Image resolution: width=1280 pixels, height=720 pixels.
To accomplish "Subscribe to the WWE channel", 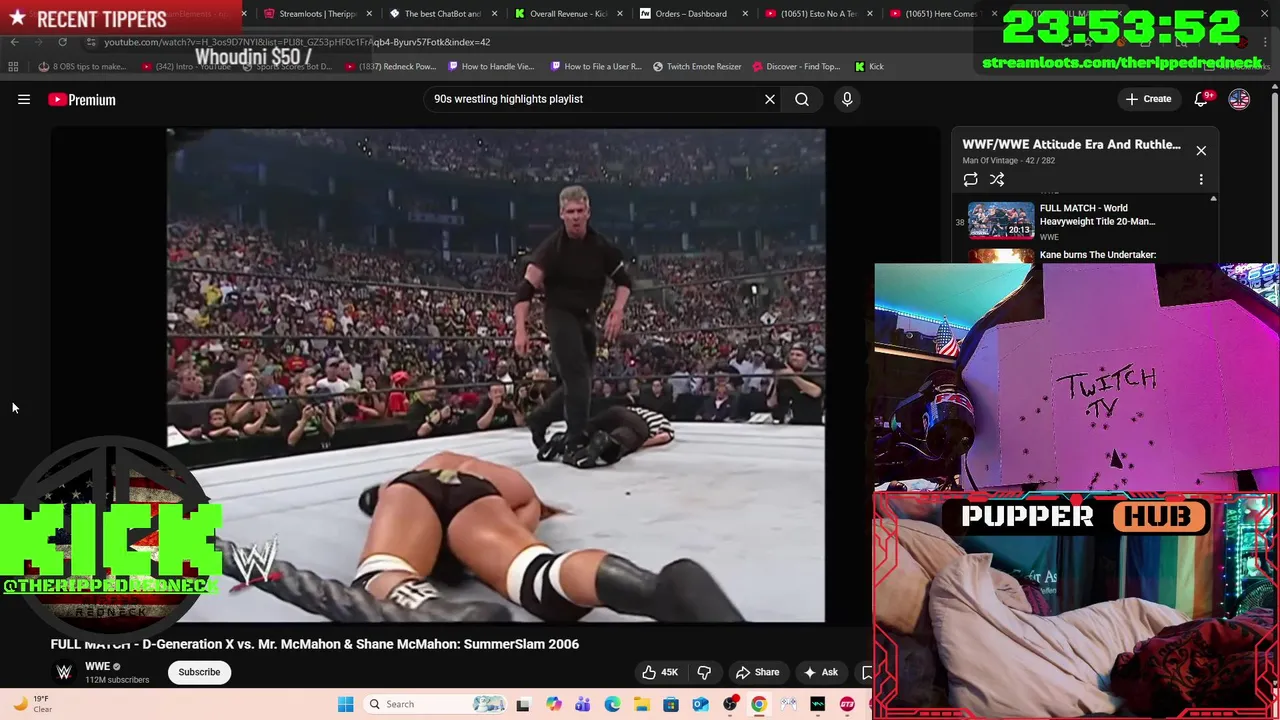I will (199, 672).
